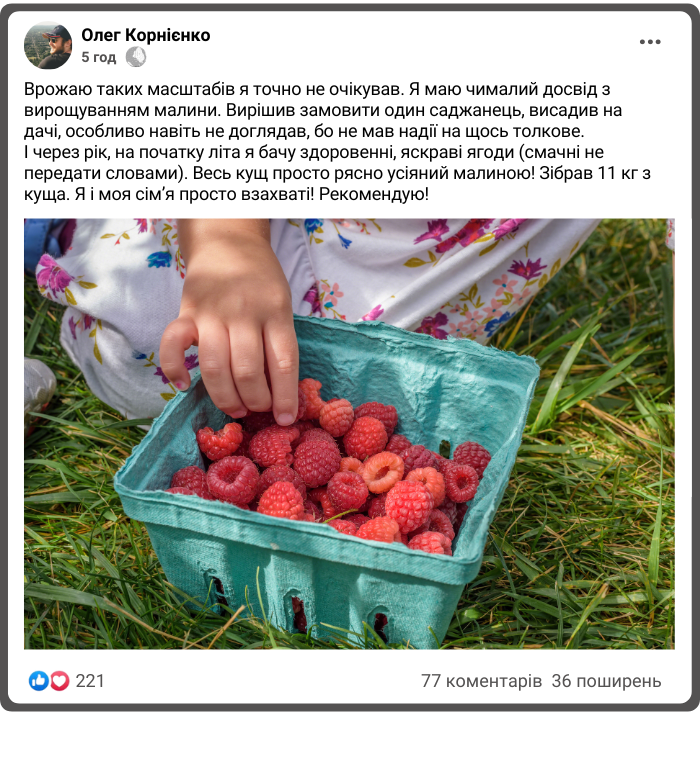Click the line starting "І через рік"
The width and height of the screenshot is (700, 768).
[x=314, y=152]
